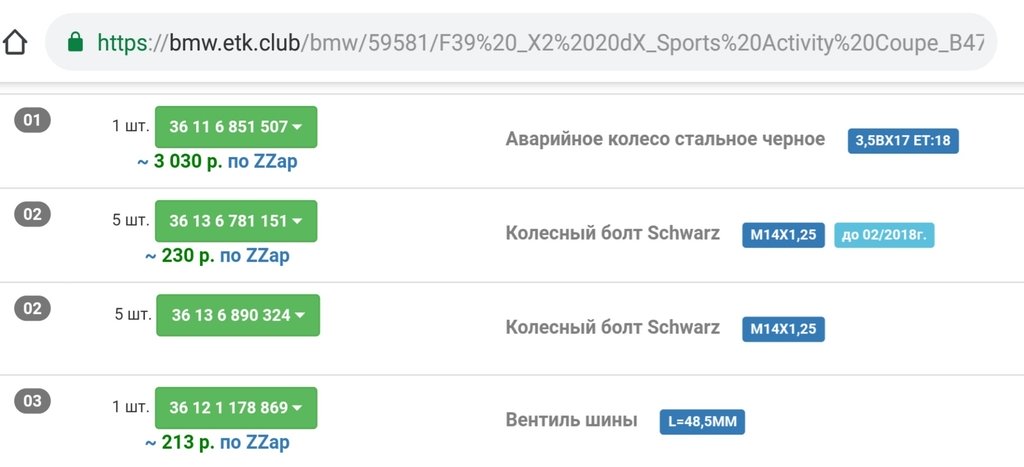Expand part number 36 13 6 781 151
Image resolution: width=1024 pixels, height=467 pixels.
coord(236,221)
